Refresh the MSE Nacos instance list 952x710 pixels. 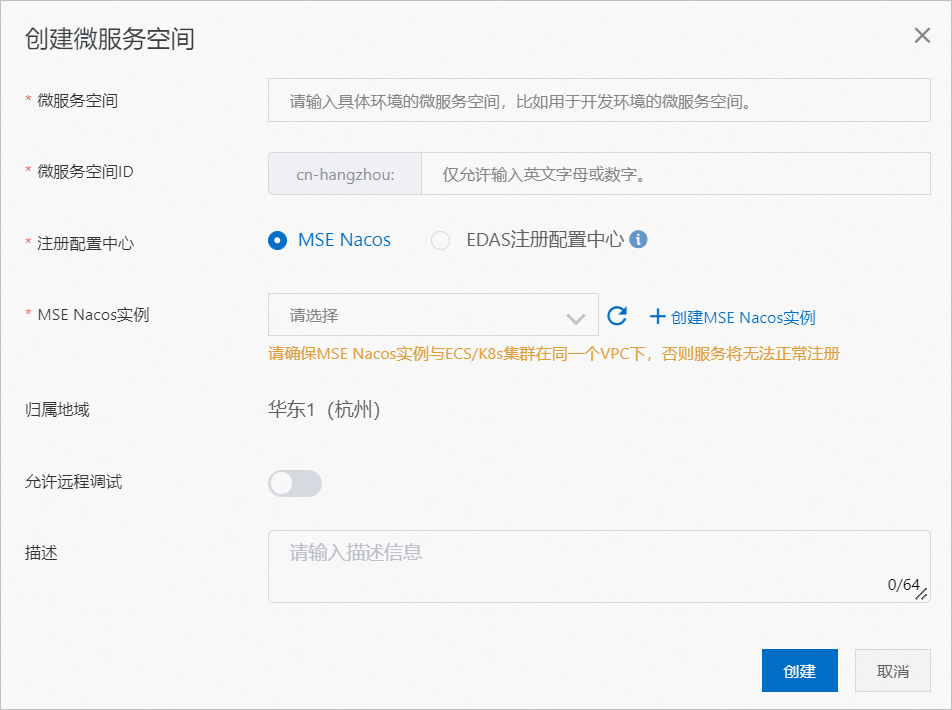[x=617, y=315]
